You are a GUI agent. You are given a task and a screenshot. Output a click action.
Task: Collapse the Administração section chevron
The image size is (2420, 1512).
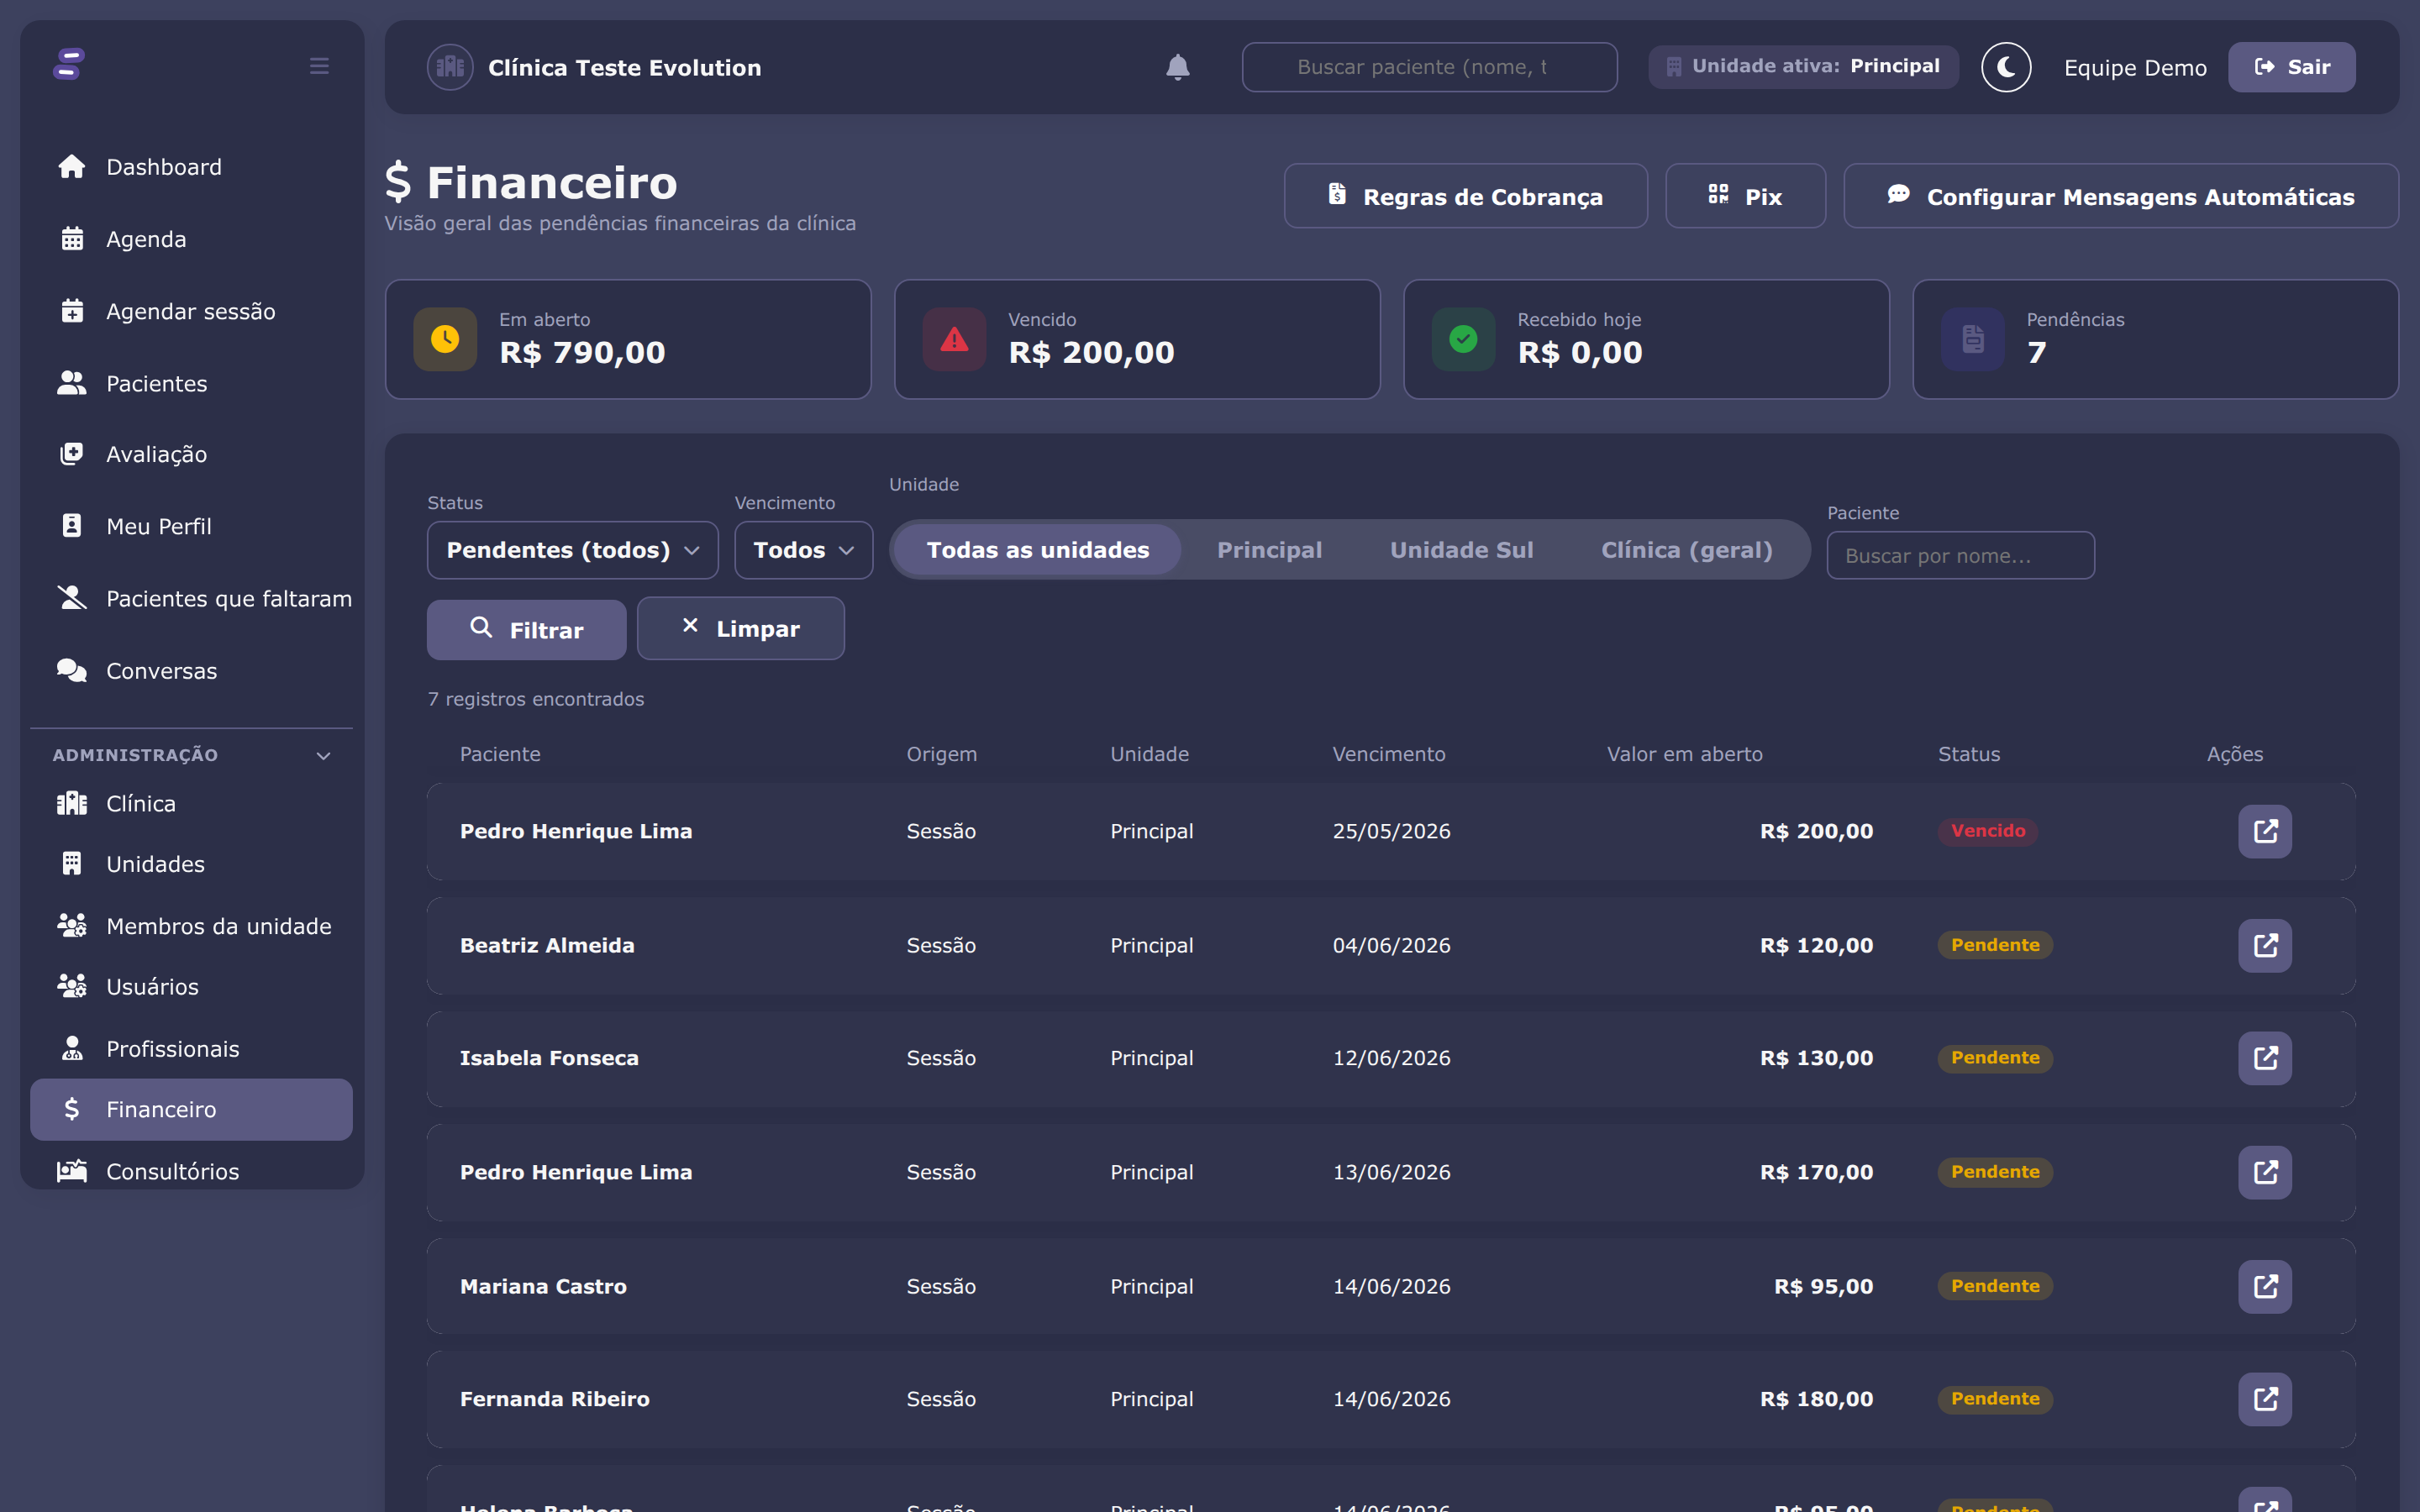coord(323,755)
